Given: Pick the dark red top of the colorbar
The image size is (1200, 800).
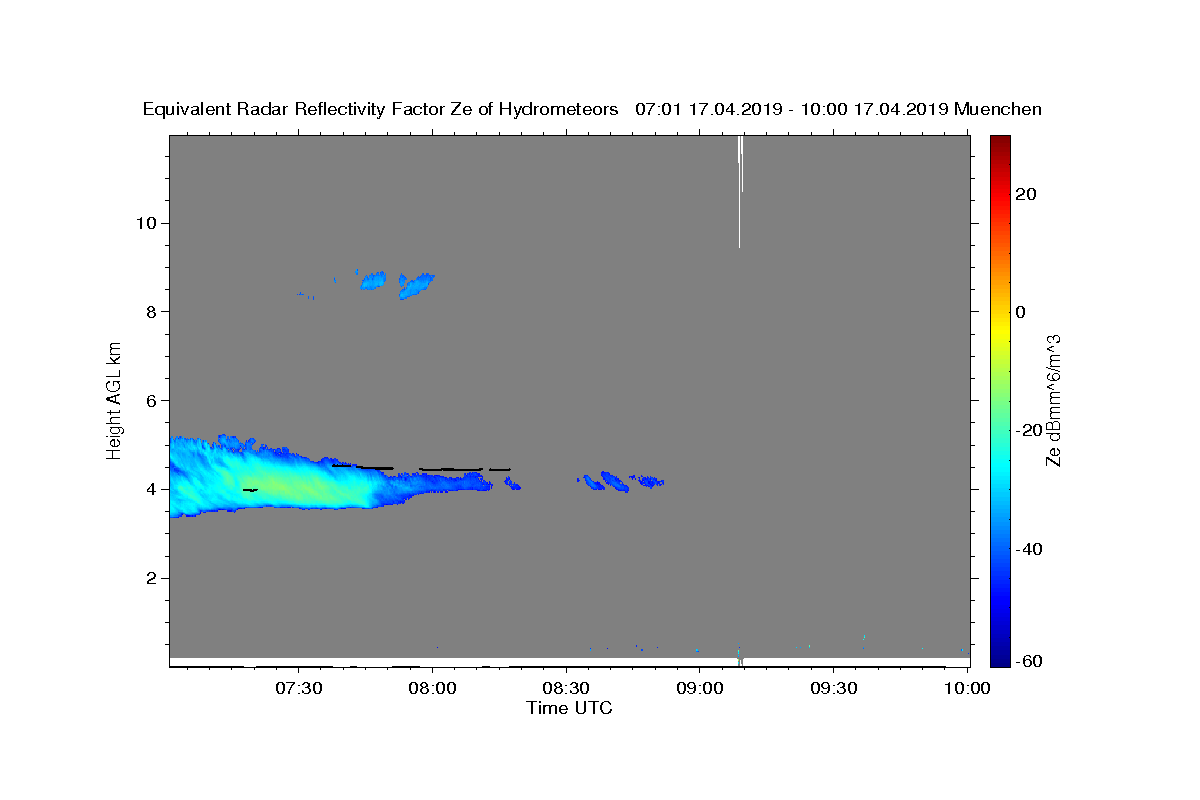Looking at the screenshot, I should coord(1000,142).
